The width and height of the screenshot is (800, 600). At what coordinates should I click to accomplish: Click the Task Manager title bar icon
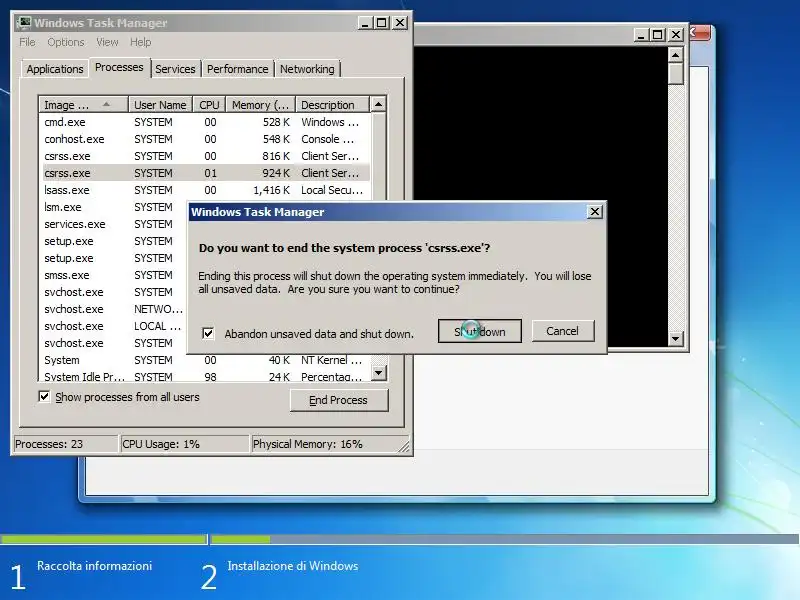23,22
